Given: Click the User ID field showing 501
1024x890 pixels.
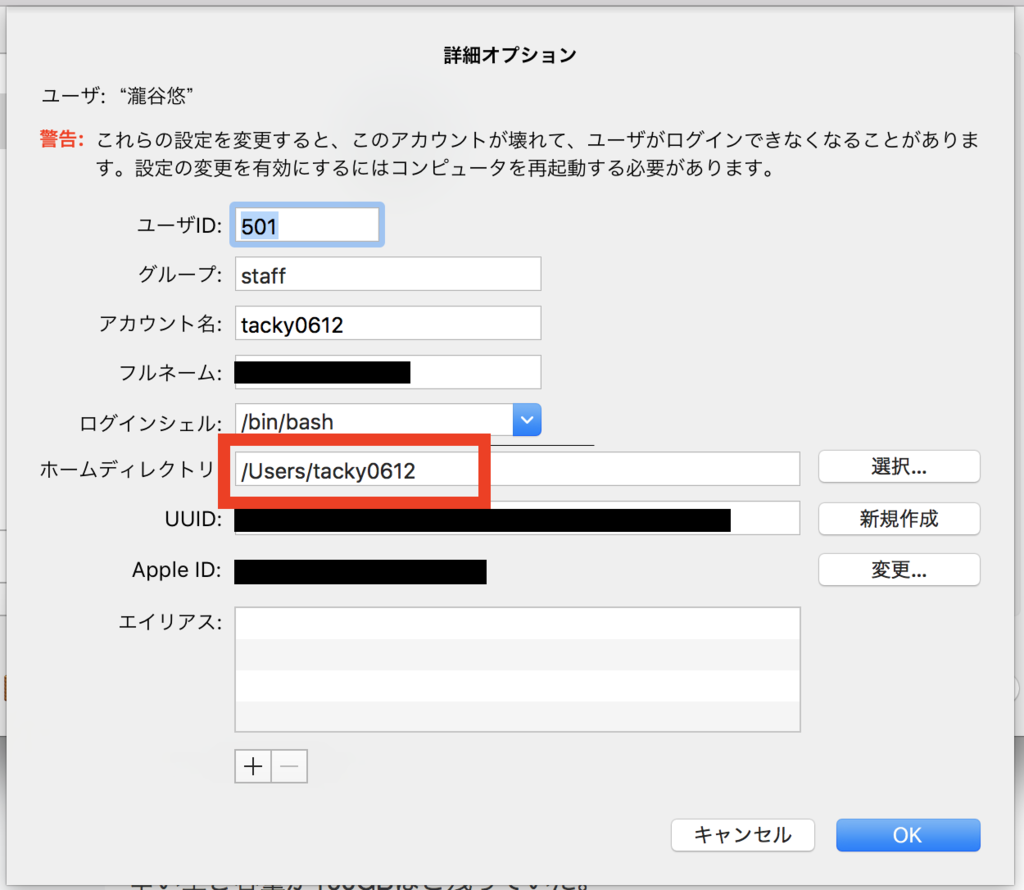Looking at the screenshot, I should tap(307, 225).
